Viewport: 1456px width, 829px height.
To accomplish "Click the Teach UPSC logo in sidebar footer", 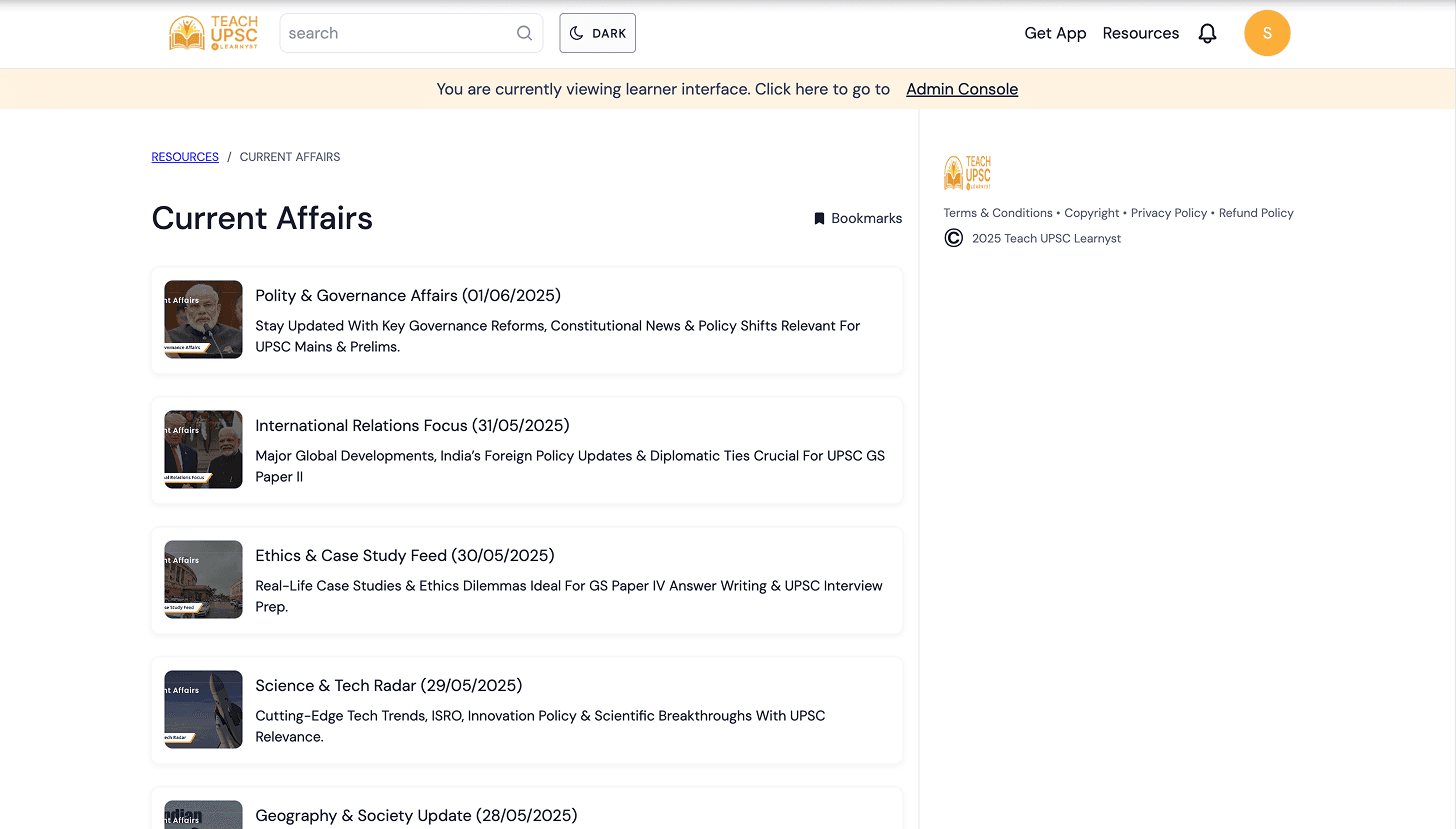I will [967, 173].
